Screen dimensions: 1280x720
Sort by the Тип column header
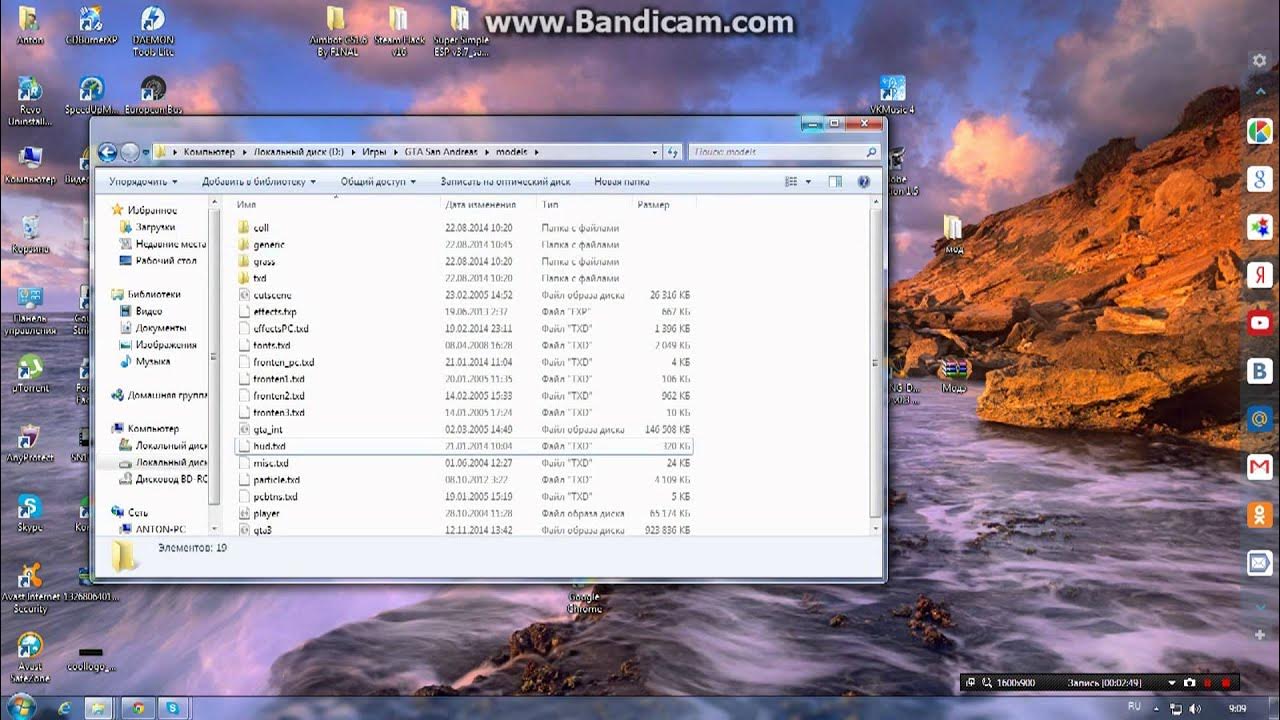[x=550, y=204]
